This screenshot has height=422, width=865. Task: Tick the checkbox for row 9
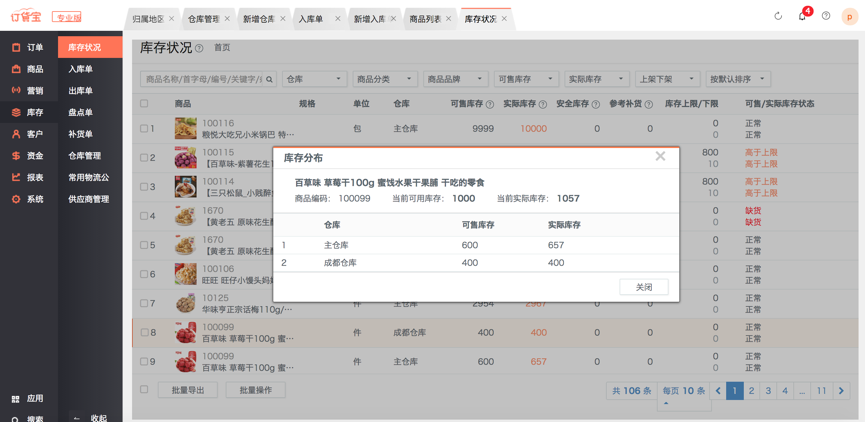(145, 362)
